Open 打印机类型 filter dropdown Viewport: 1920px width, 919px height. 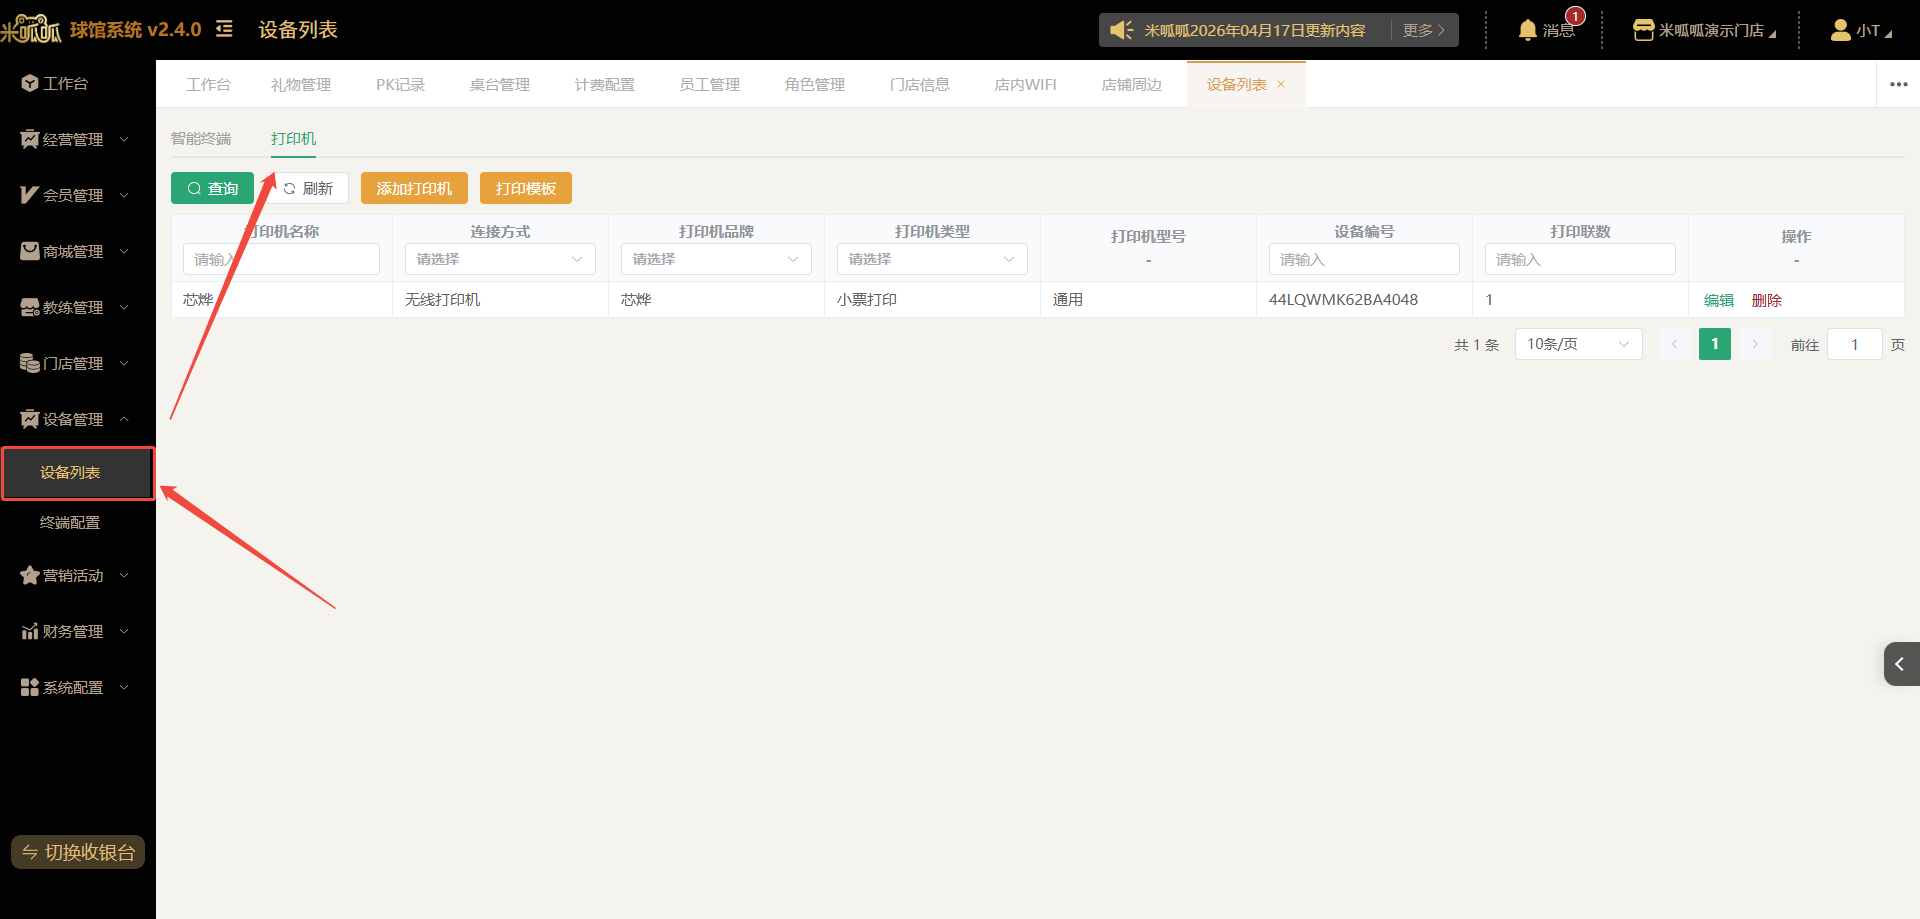932,259
